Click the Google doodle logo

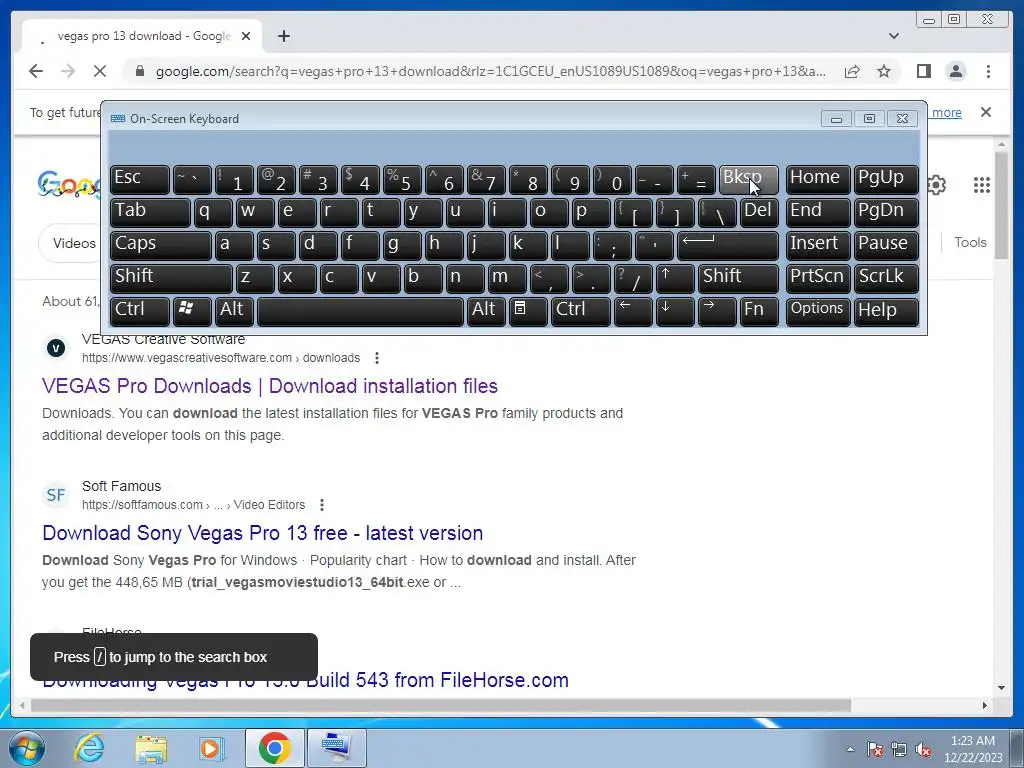[x=69, y=185]
